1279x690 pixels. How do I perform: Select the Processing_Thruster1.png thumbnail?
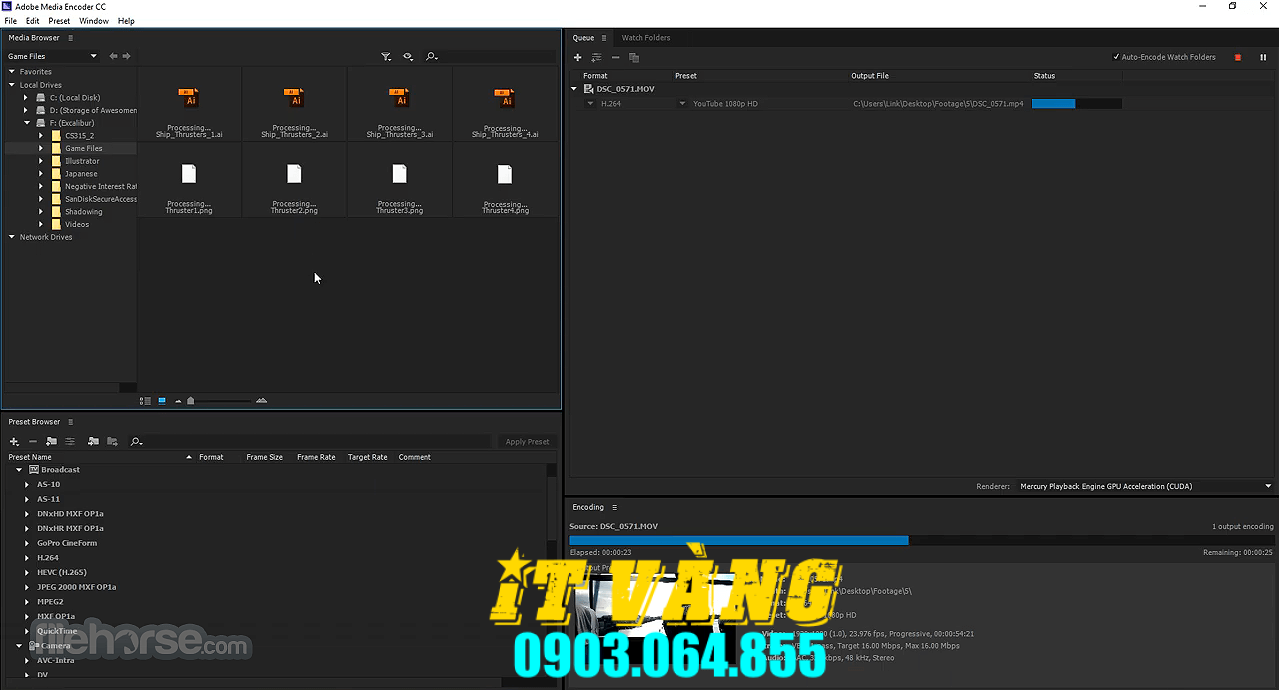[189, 173]
